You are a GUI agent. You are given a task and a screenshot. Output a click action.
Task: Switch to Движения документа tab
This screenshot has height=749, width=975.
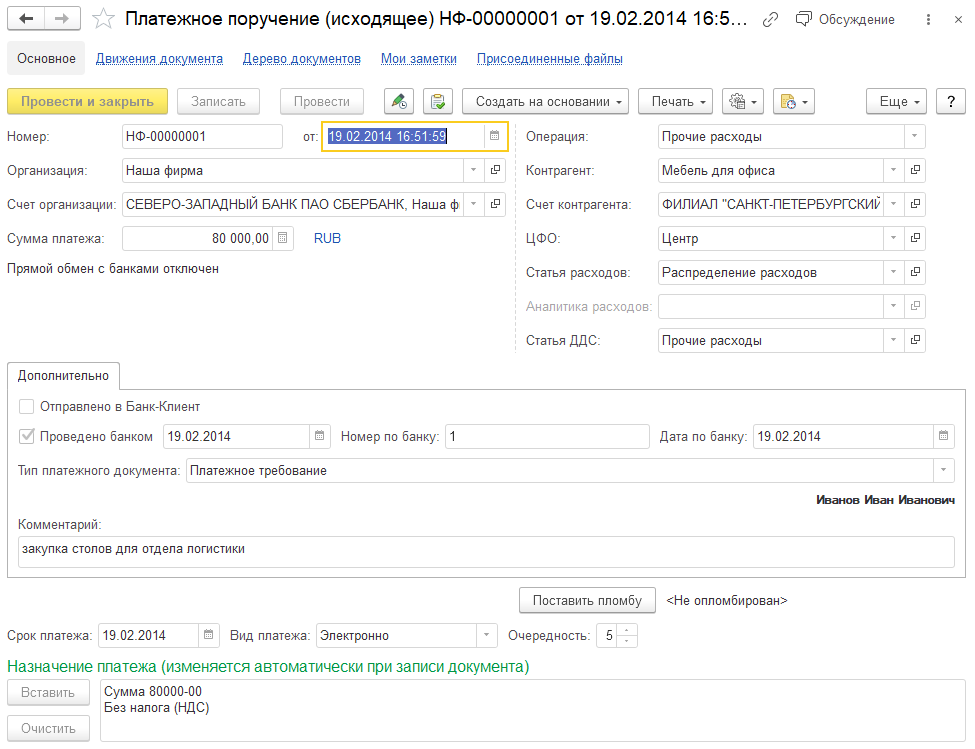pos(159,59)
